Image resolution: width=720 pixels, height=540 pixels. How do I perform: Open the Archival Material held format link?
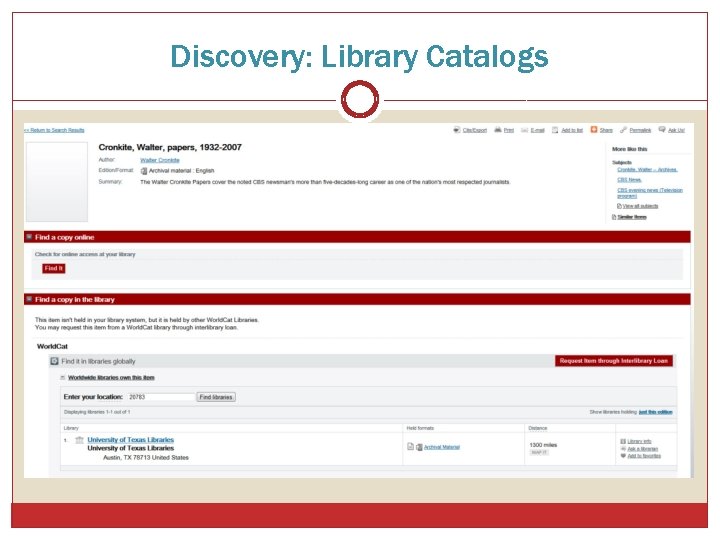point(442,447)
